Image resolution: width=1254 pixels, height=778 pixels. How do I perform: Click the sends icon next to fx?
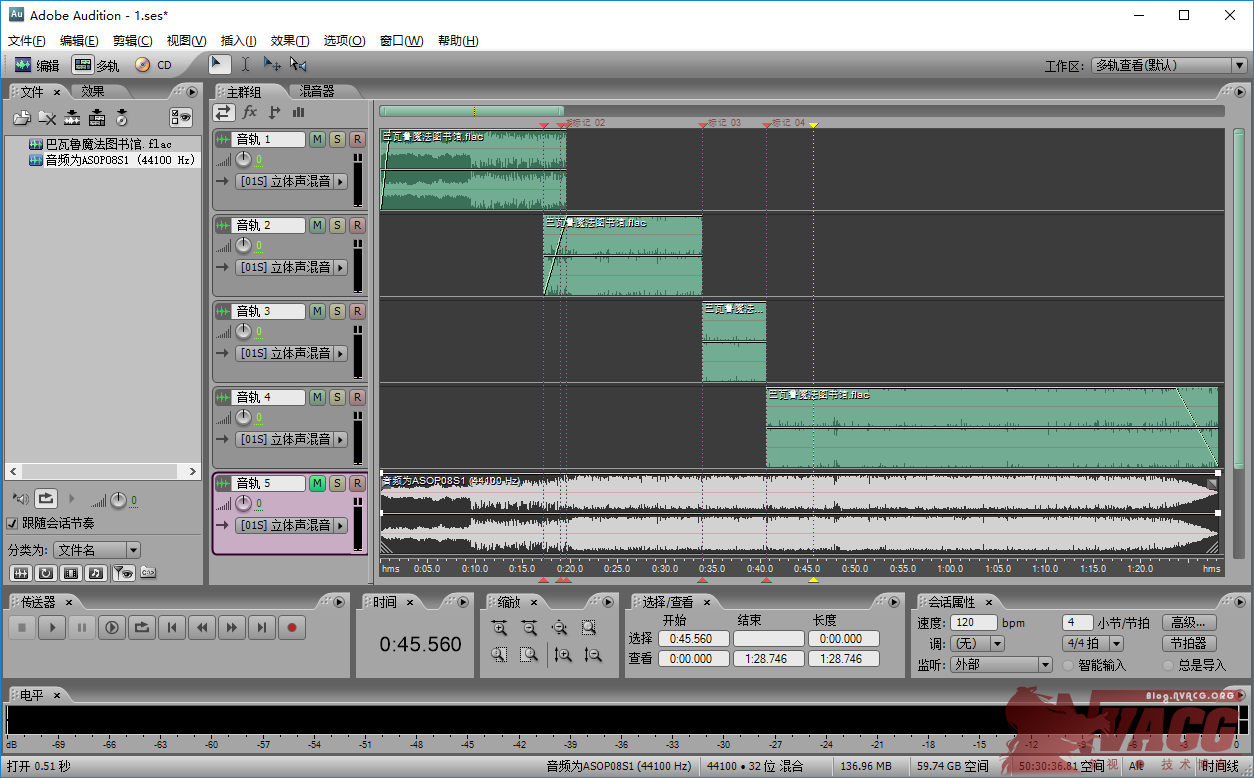click(x=275, y=112)
